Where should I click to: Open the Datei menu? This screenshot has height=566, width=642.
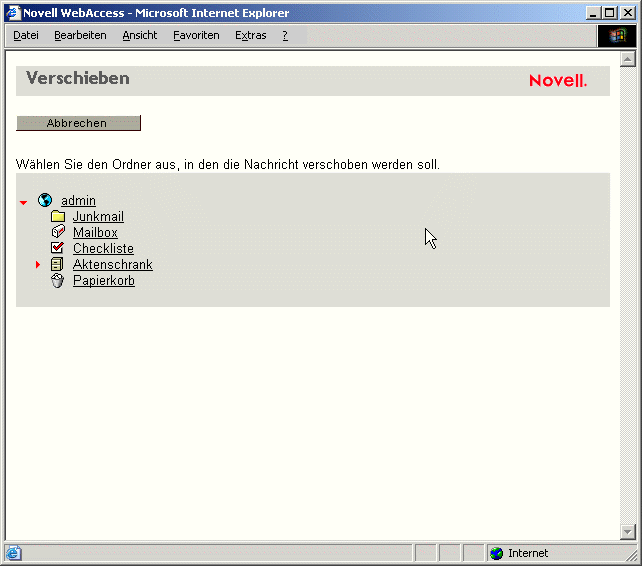tap(26, 36)
